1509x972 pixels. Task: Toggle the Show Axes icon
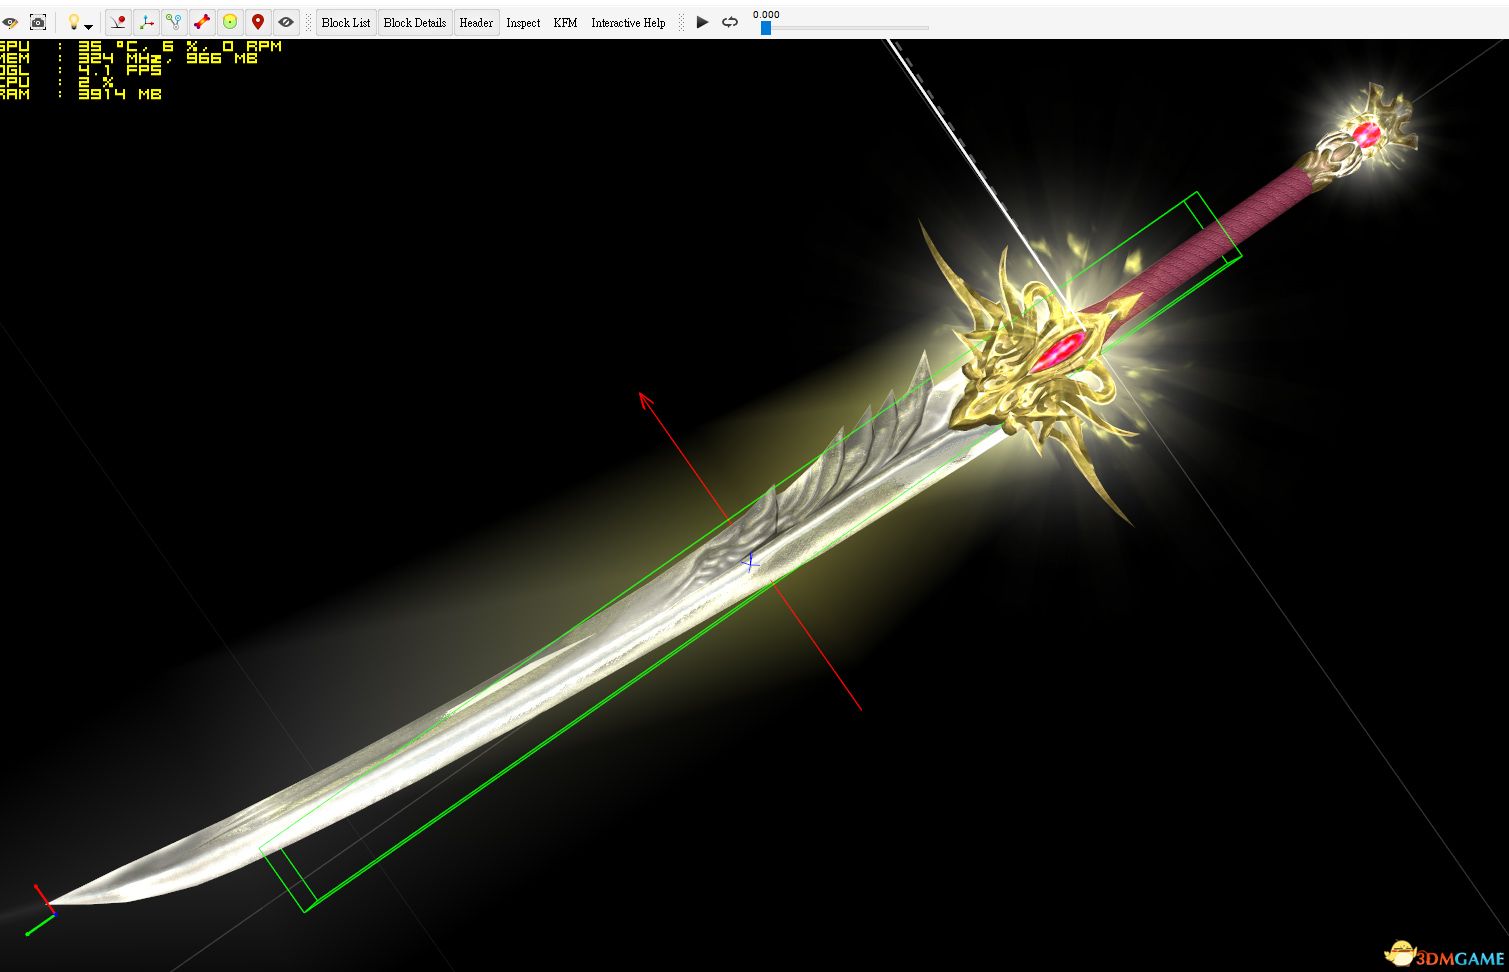146,22
